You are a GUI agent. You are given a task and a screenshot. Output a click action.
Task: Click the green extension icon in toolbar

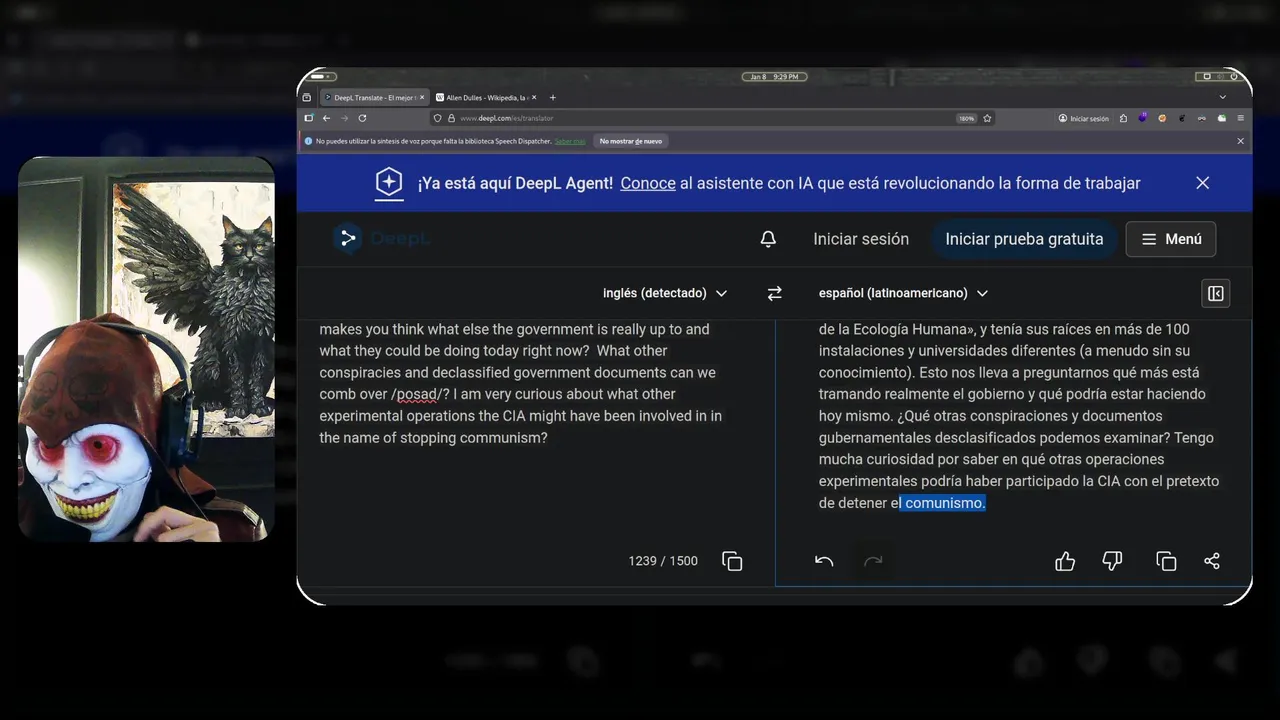tap(1222, 118)
